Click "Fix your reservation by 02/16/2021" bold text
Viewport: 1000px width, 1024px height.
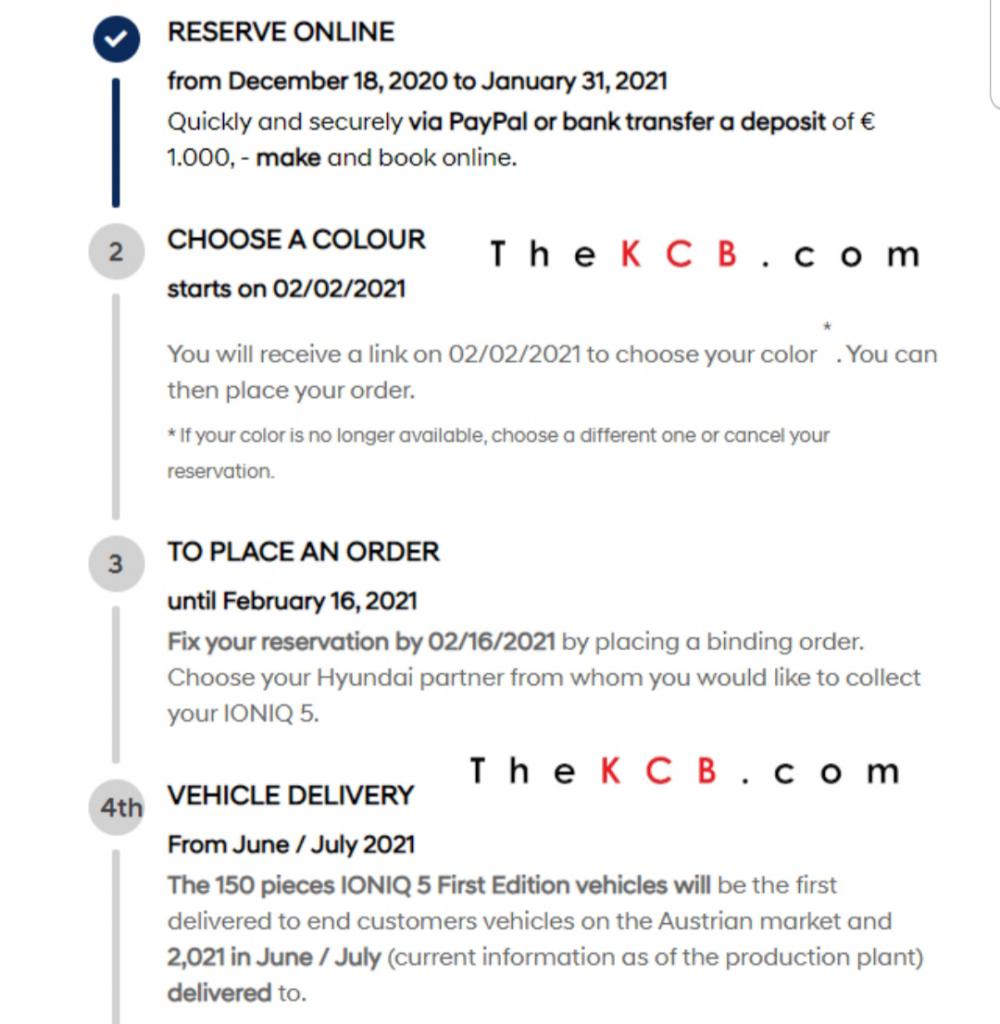362,641
